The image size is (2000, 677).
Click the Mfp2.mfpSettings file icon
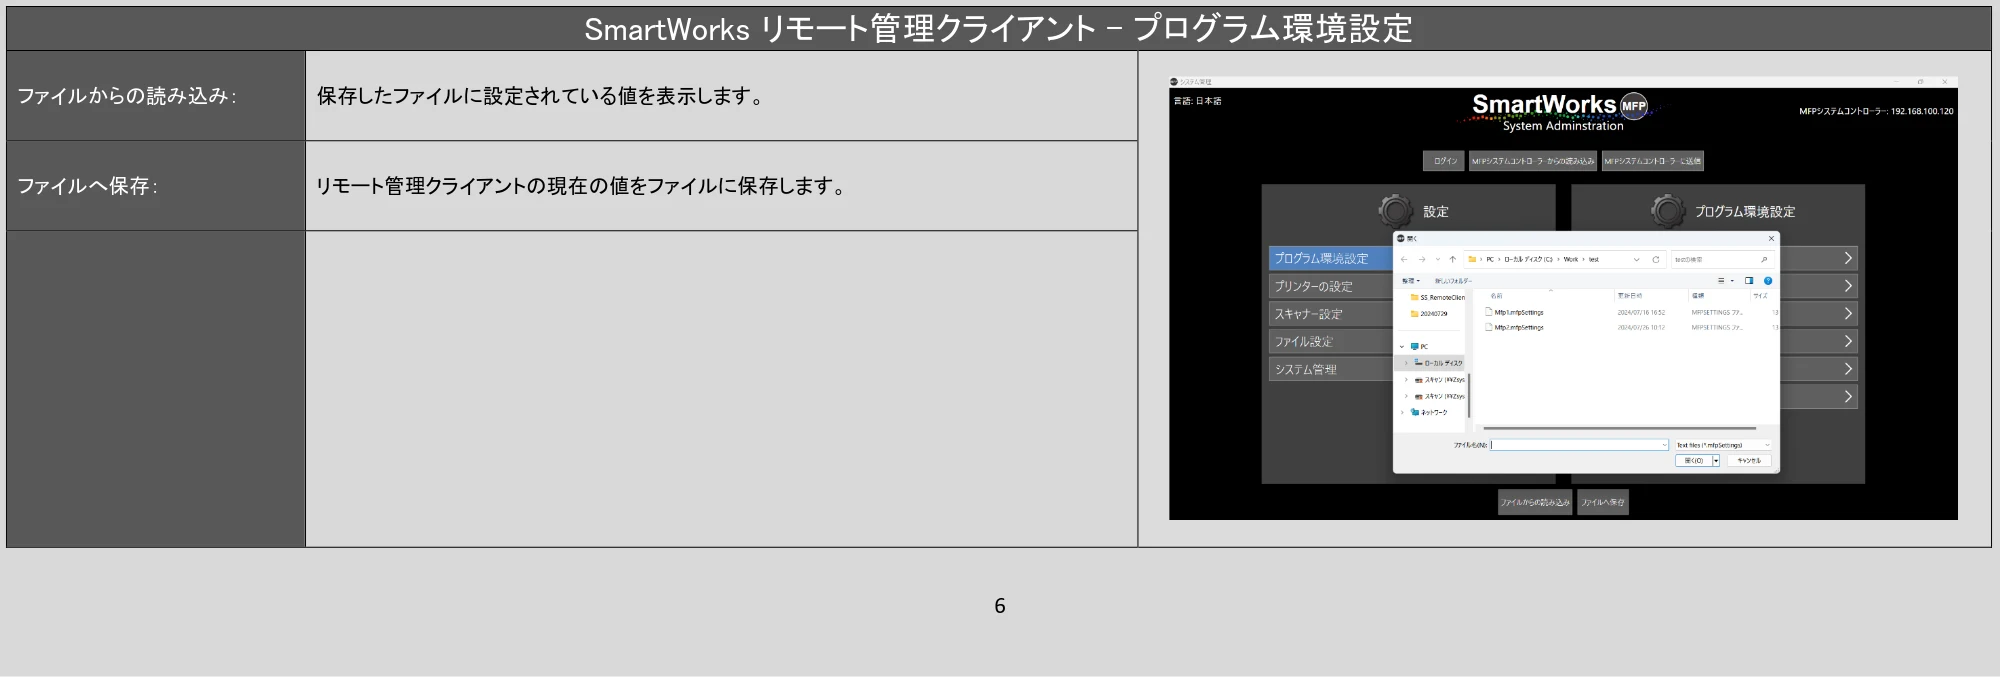click(x=1488, y=327)
